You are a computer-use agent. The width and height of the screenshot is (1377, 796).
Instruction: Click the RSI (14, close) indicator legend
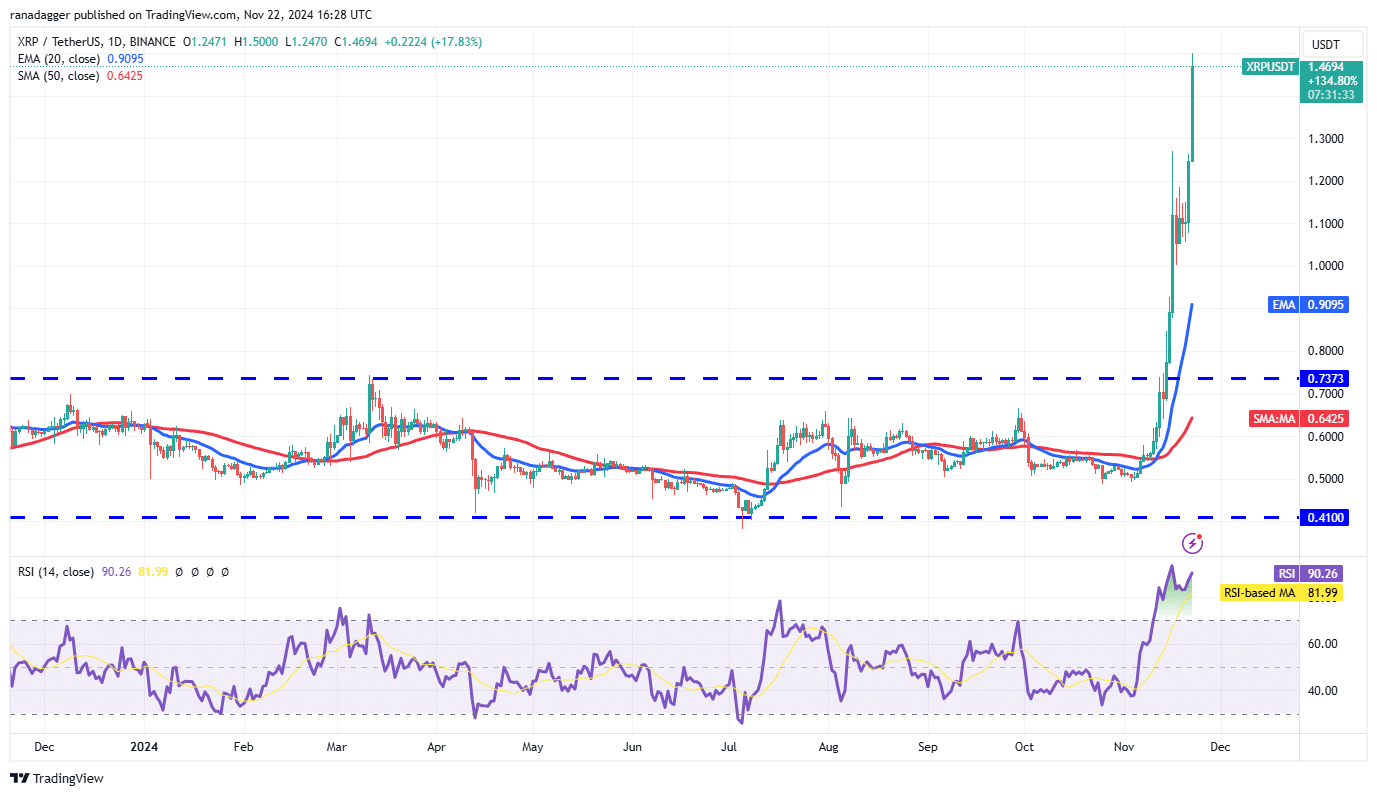coord(56,572)
